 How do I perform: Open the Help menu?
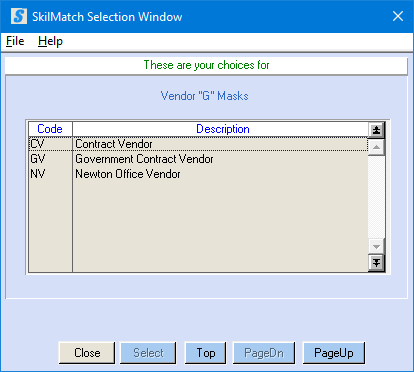[50, 41]
